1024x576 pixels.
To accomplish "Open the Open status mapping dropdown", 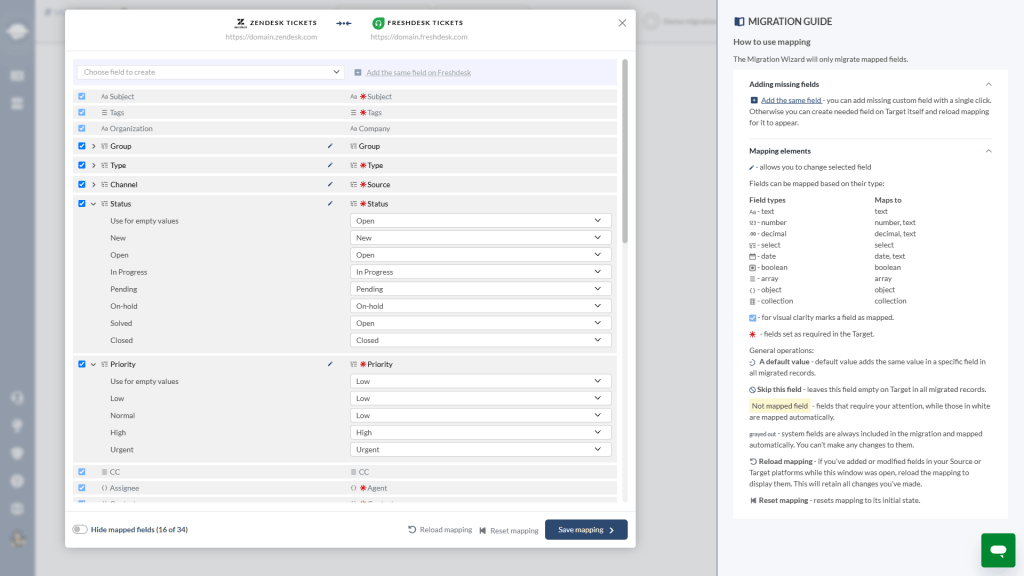I will pos(481,255).
